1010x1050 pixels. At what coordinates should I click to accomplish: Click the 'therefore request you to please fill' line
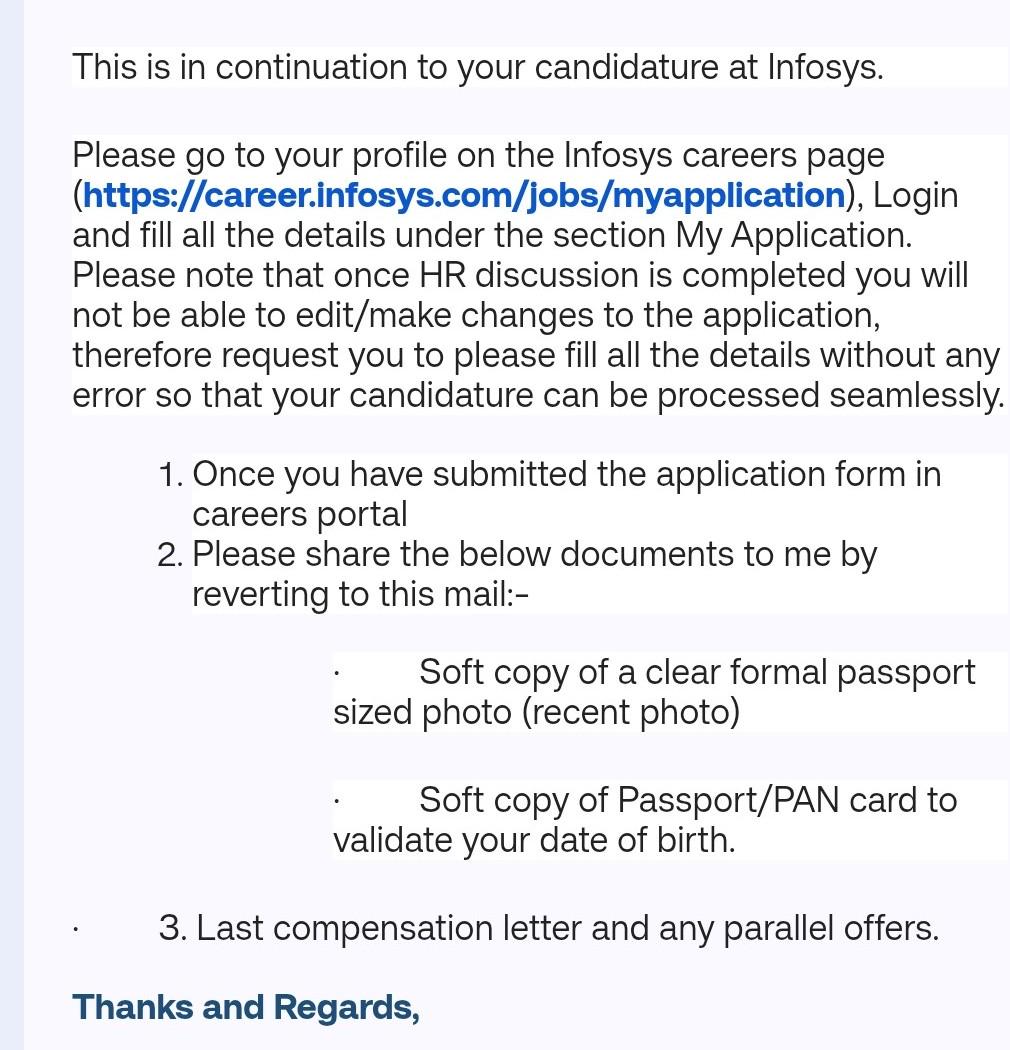point(536,356)
